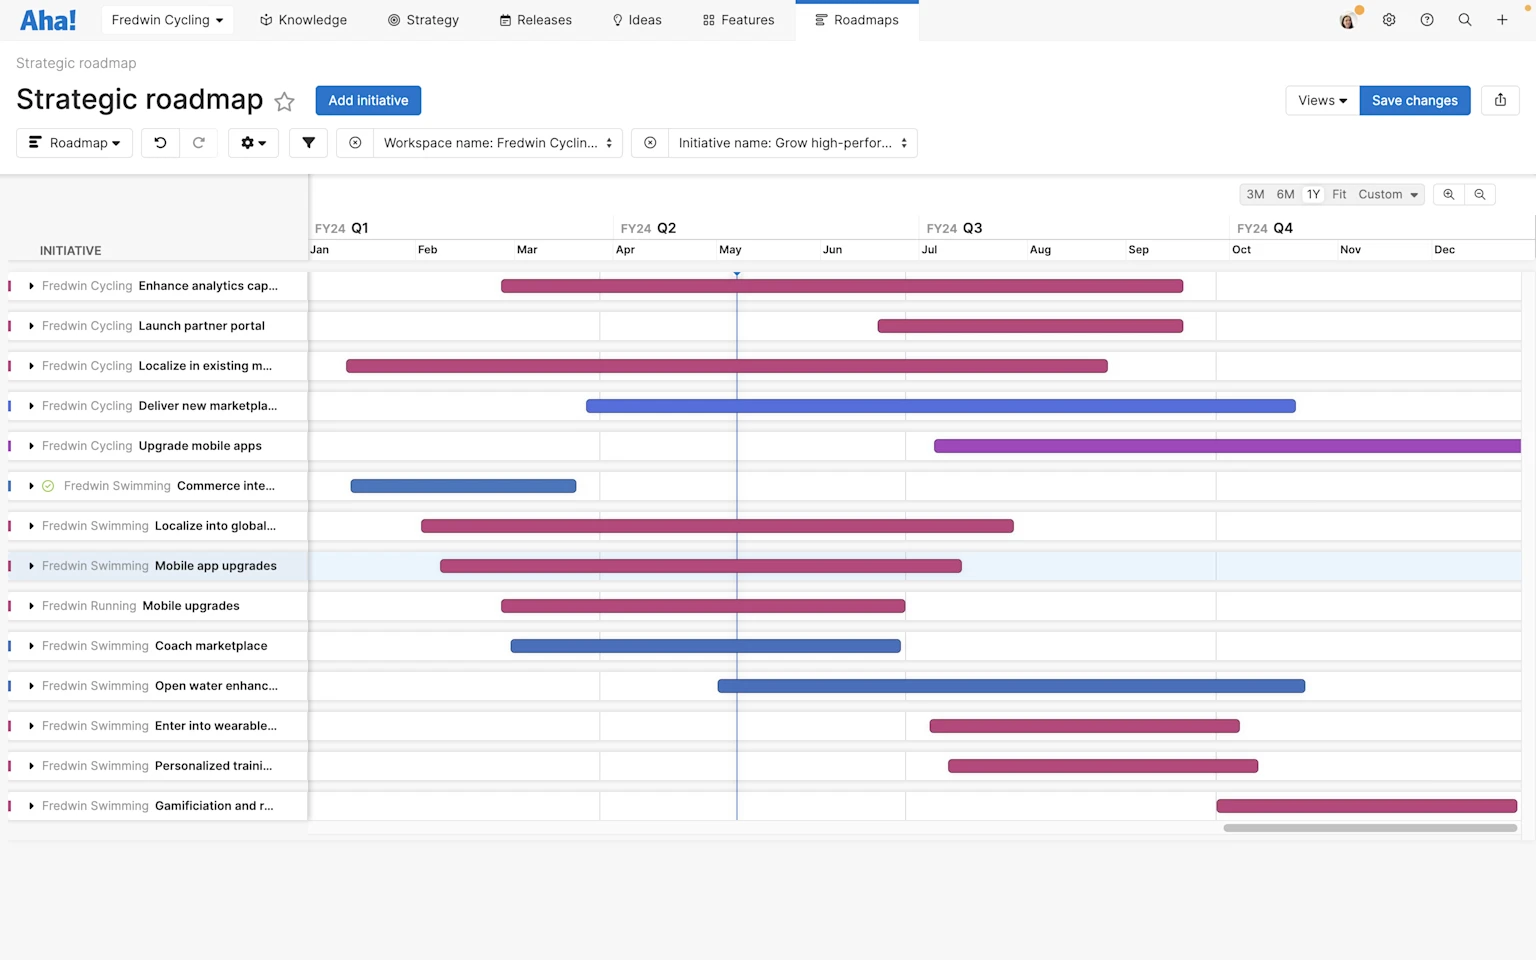The height and width of the screenshot is (960, 1536).
Task: Select the 6M time range
Action: [1285, 194]
